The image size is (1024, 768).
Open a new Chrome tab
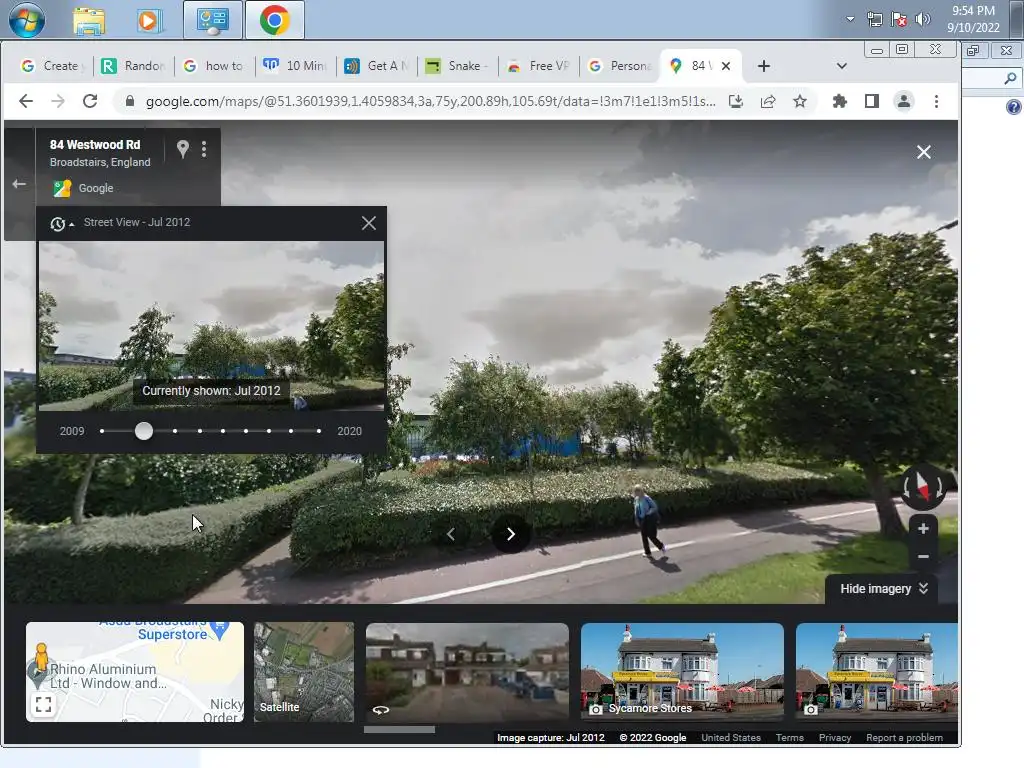[763, 66]
